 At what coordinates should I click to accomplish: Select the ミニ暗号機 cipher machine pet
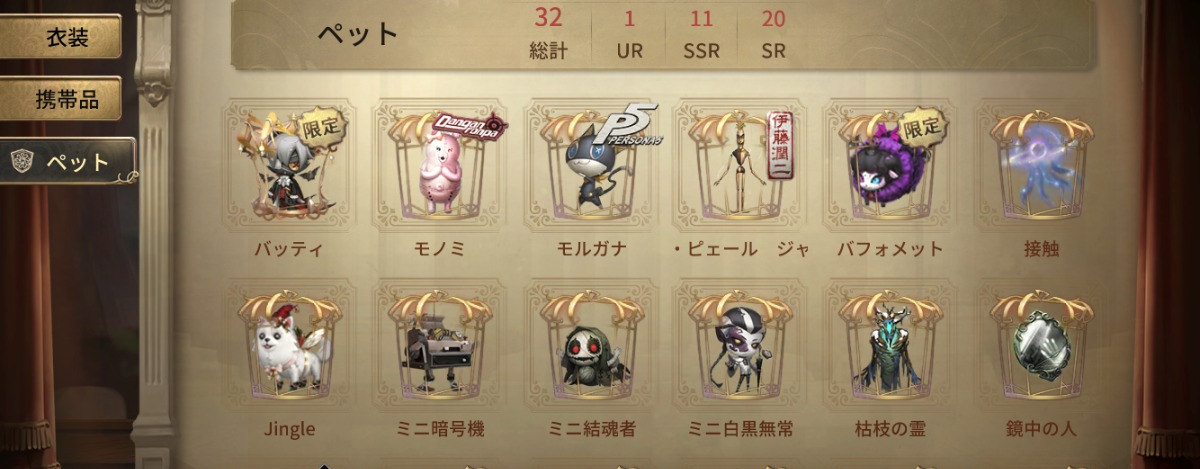[x=440, y=346]
